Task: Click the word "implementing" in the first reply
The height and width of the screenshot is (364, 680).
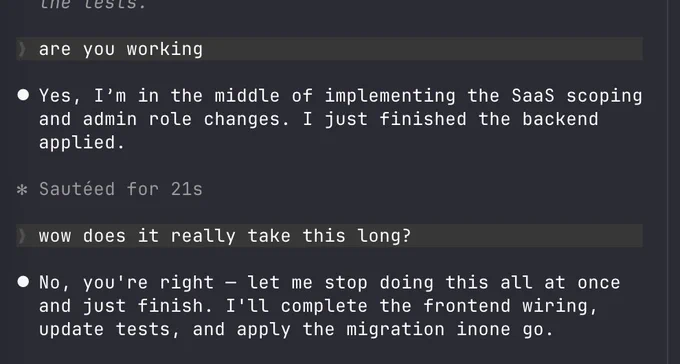Action: point(390,96)
